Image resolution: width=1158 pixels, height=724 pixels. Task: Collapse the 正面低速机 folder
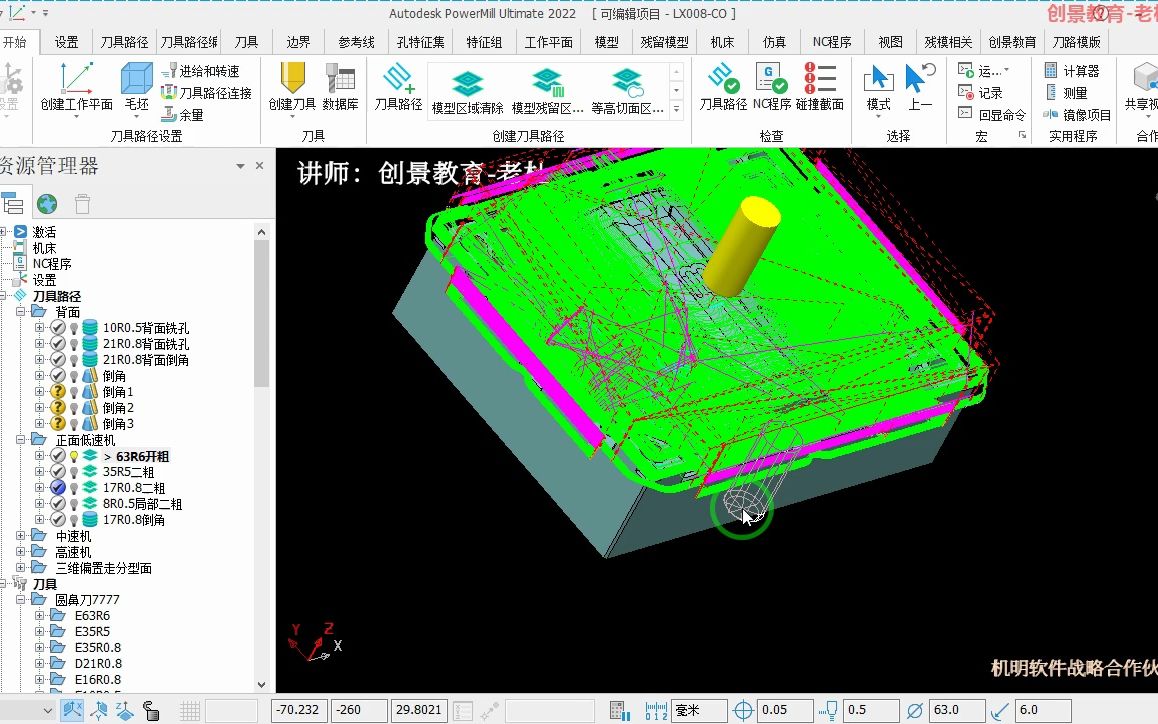pos(21,440)
